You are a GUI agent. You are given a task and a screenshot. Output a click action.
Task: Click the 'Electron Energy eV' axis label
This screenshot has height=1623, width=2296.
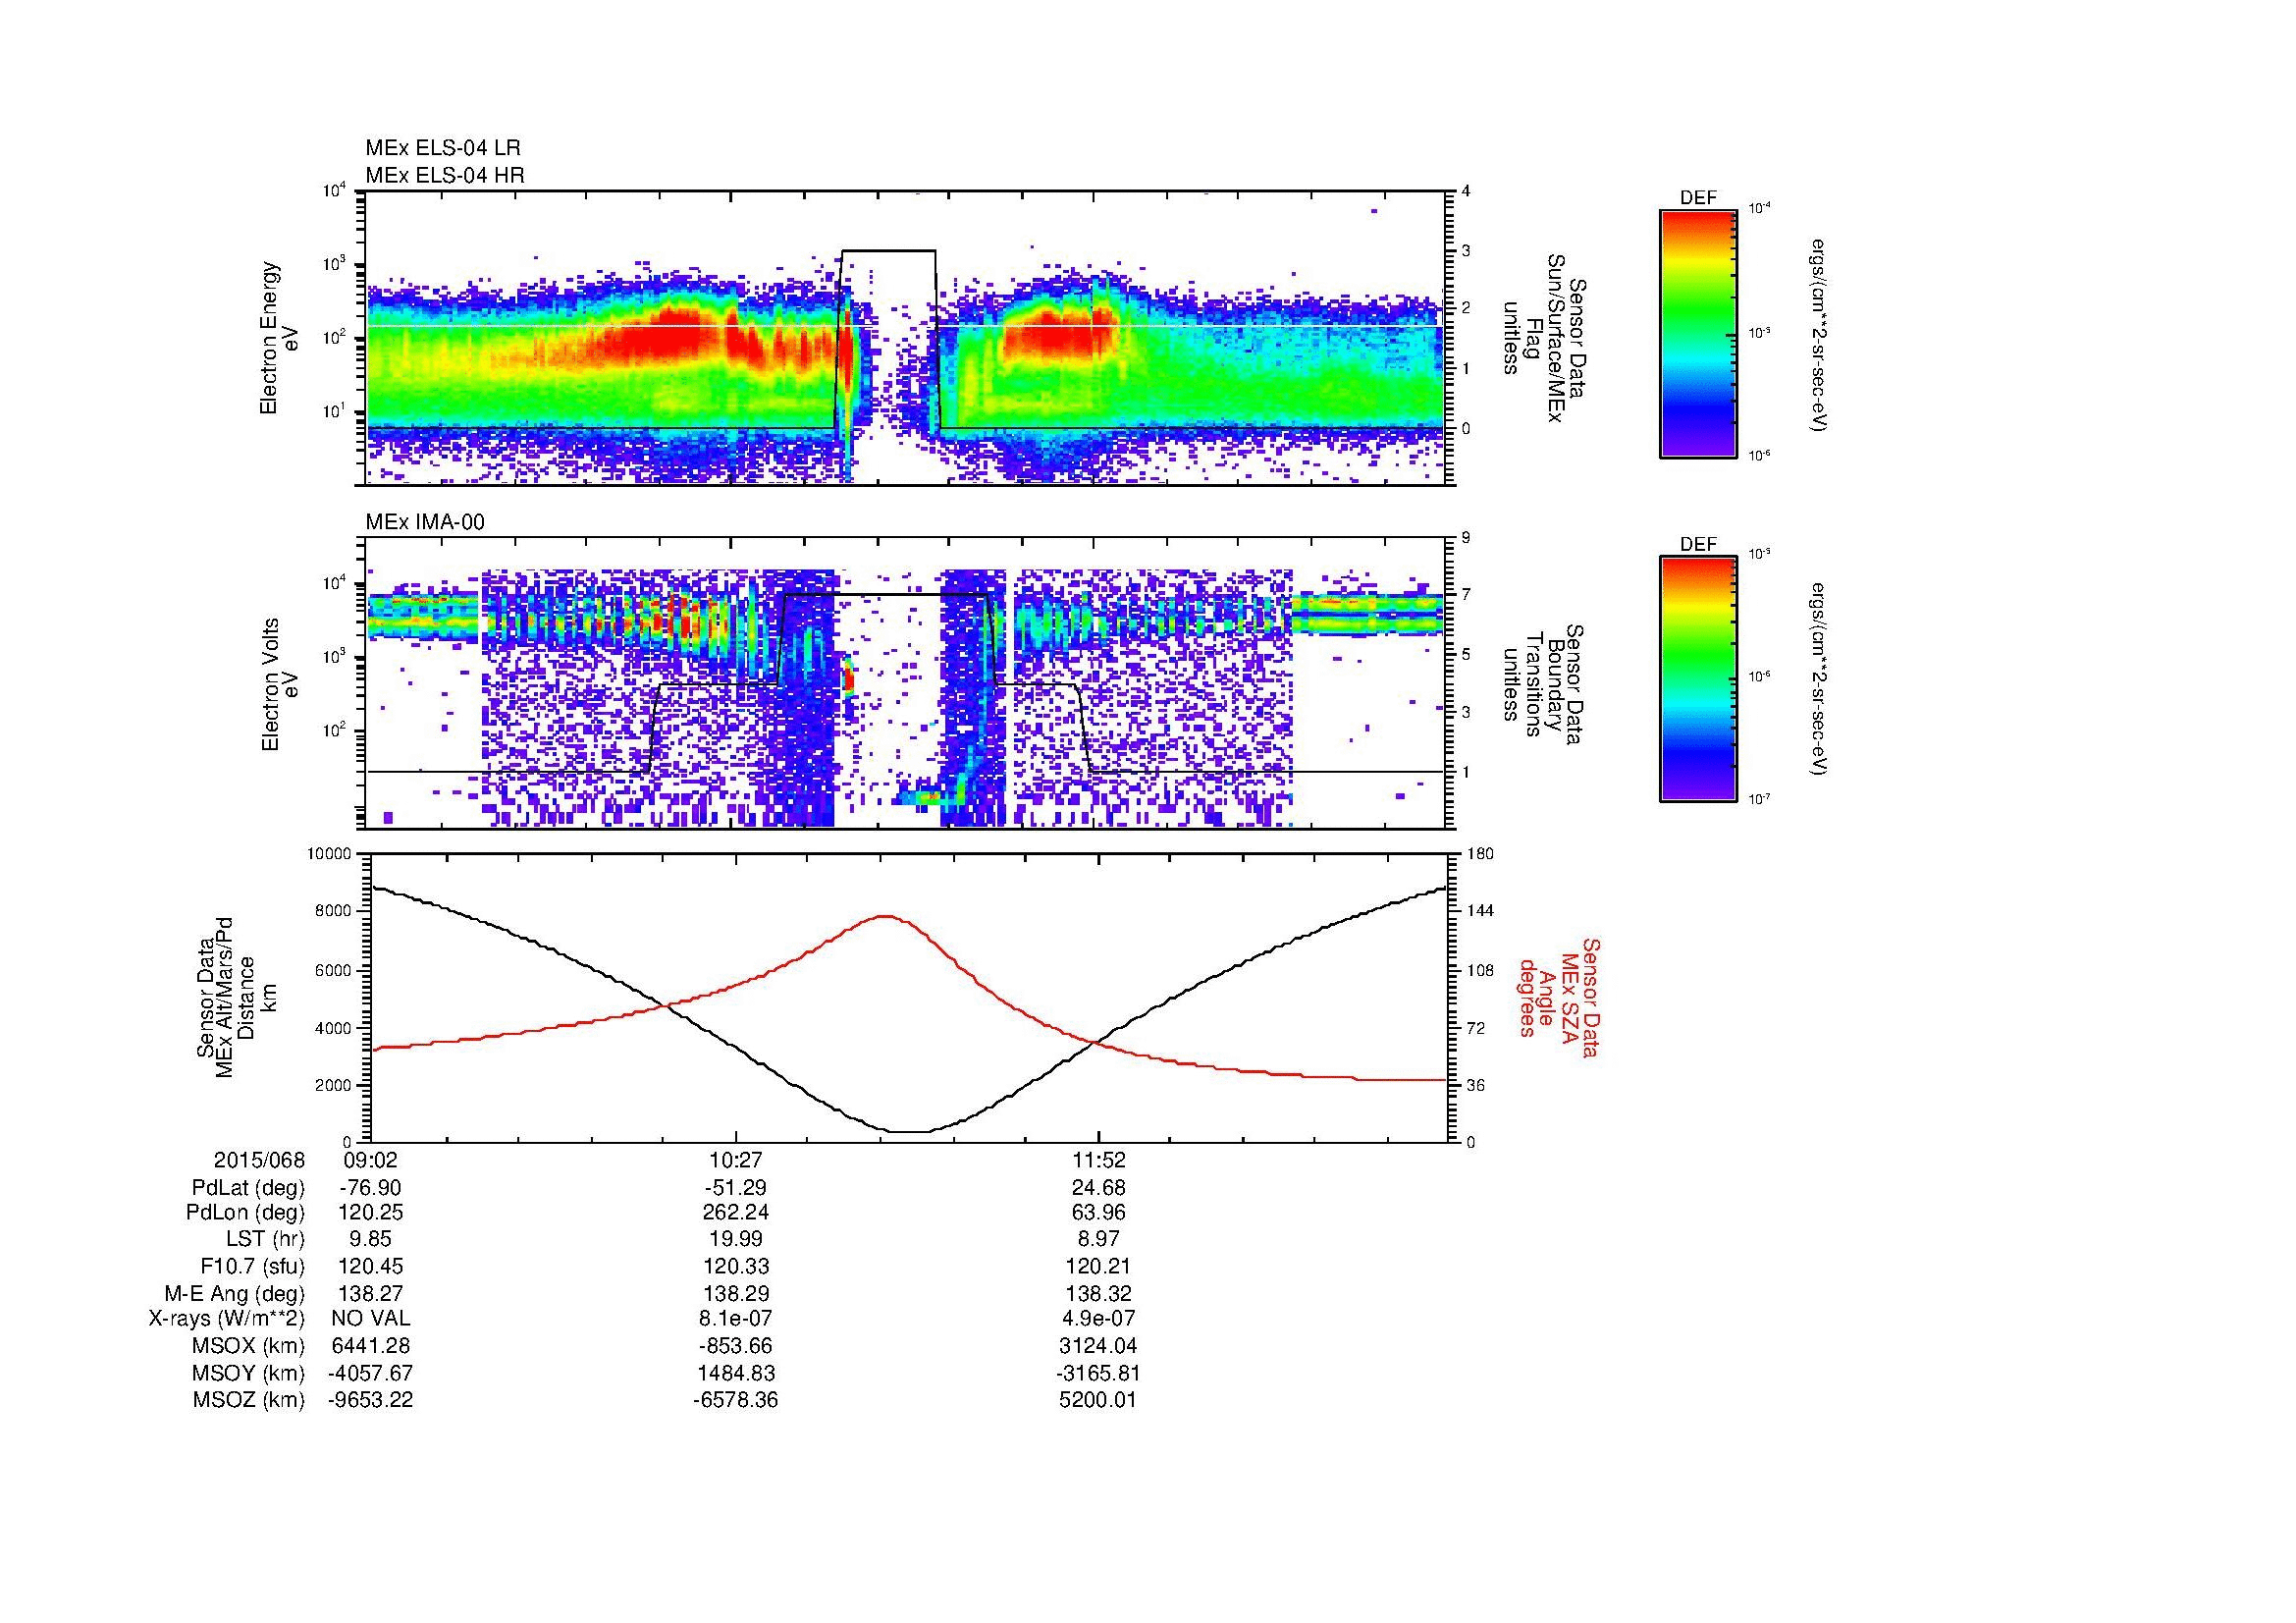click(x=280, y=338)
